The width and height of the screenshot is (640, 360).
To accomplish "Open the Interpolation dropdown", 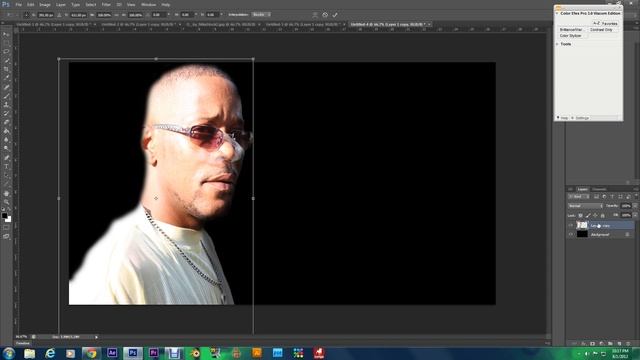I will [261, 15].
